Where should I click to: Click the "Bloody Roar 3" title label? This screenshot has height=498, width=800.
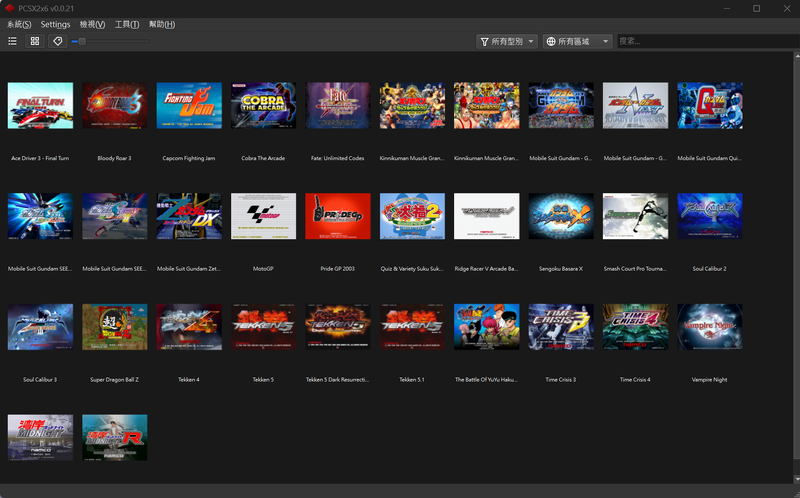[x=114, y=158]
